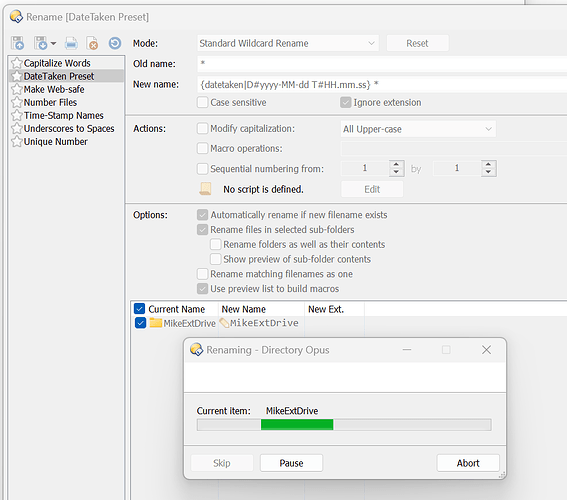Screen dimensions: 567x500
Task: Click the delete preset icon
Action: [93, 44]
